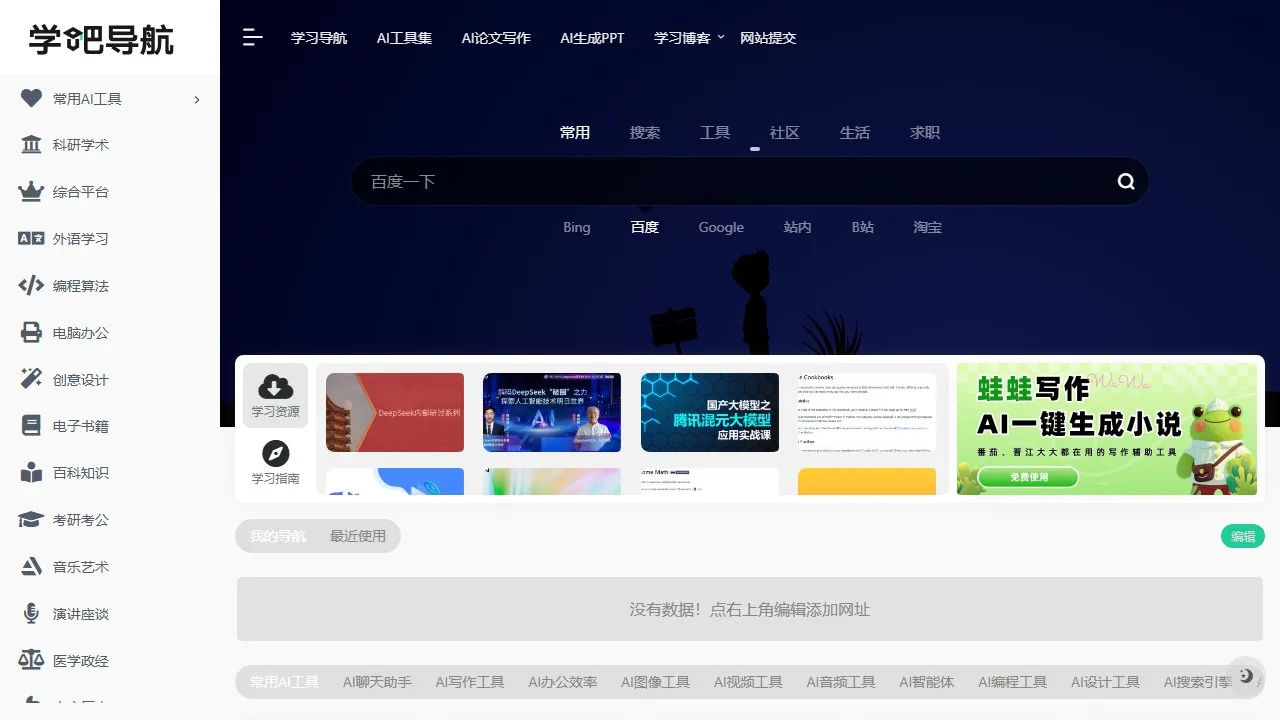Select Bing as search engine

[x=577, y=227]
